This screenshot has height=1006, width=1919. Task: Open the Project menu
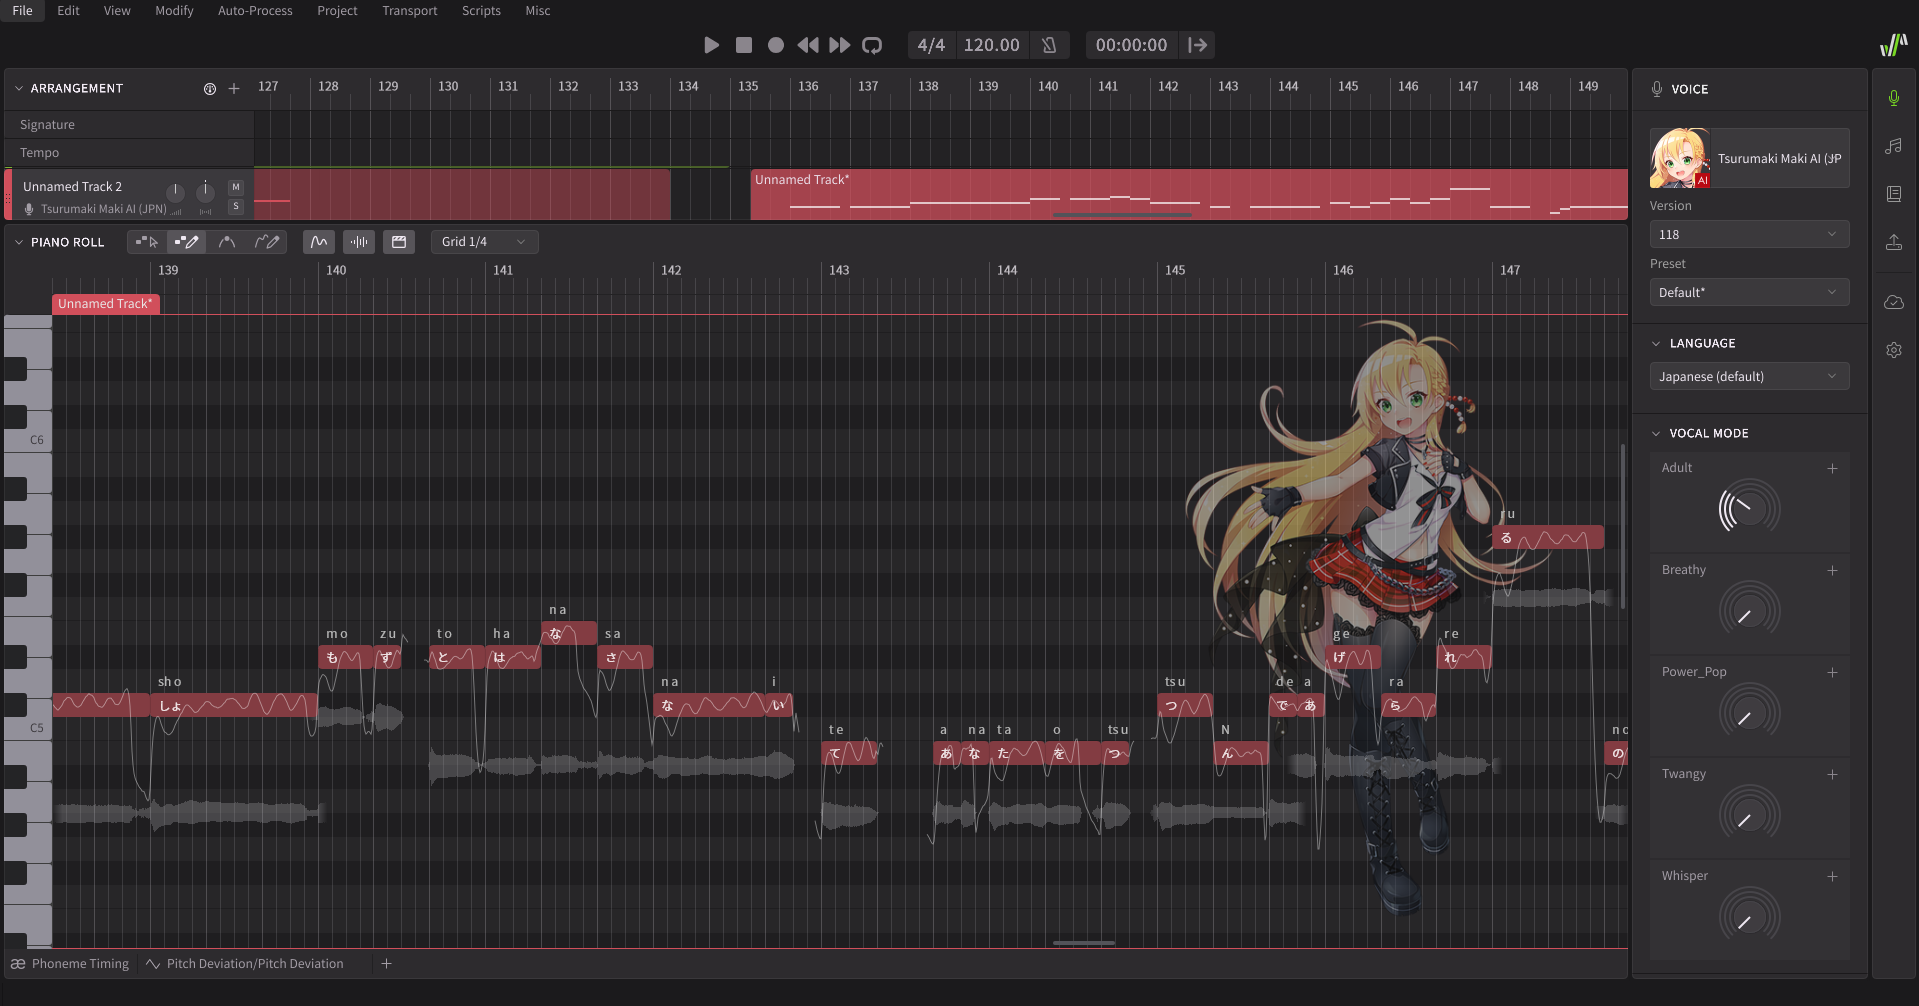tap(337, 11)
